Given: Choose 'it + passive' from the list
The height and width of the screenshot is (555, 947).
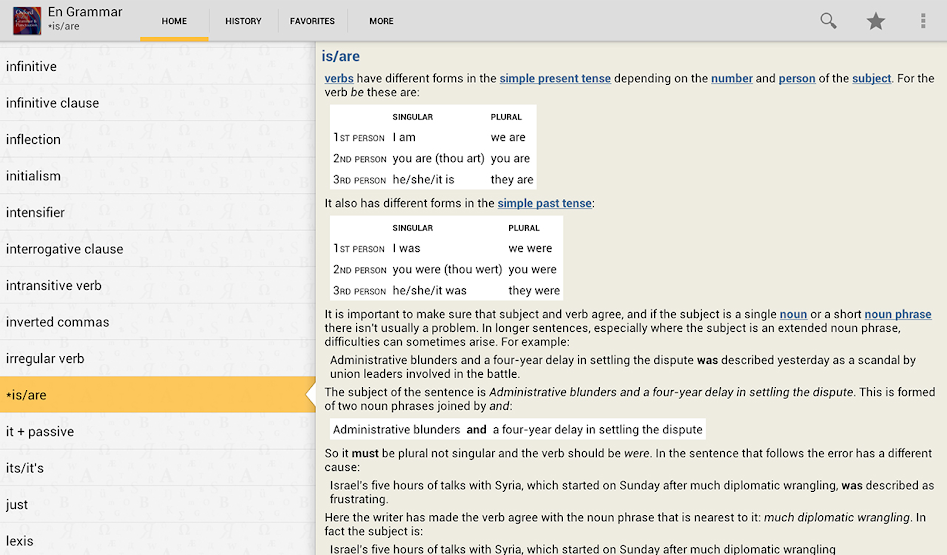Looking at the screenshot, I should tap(40, 432).
